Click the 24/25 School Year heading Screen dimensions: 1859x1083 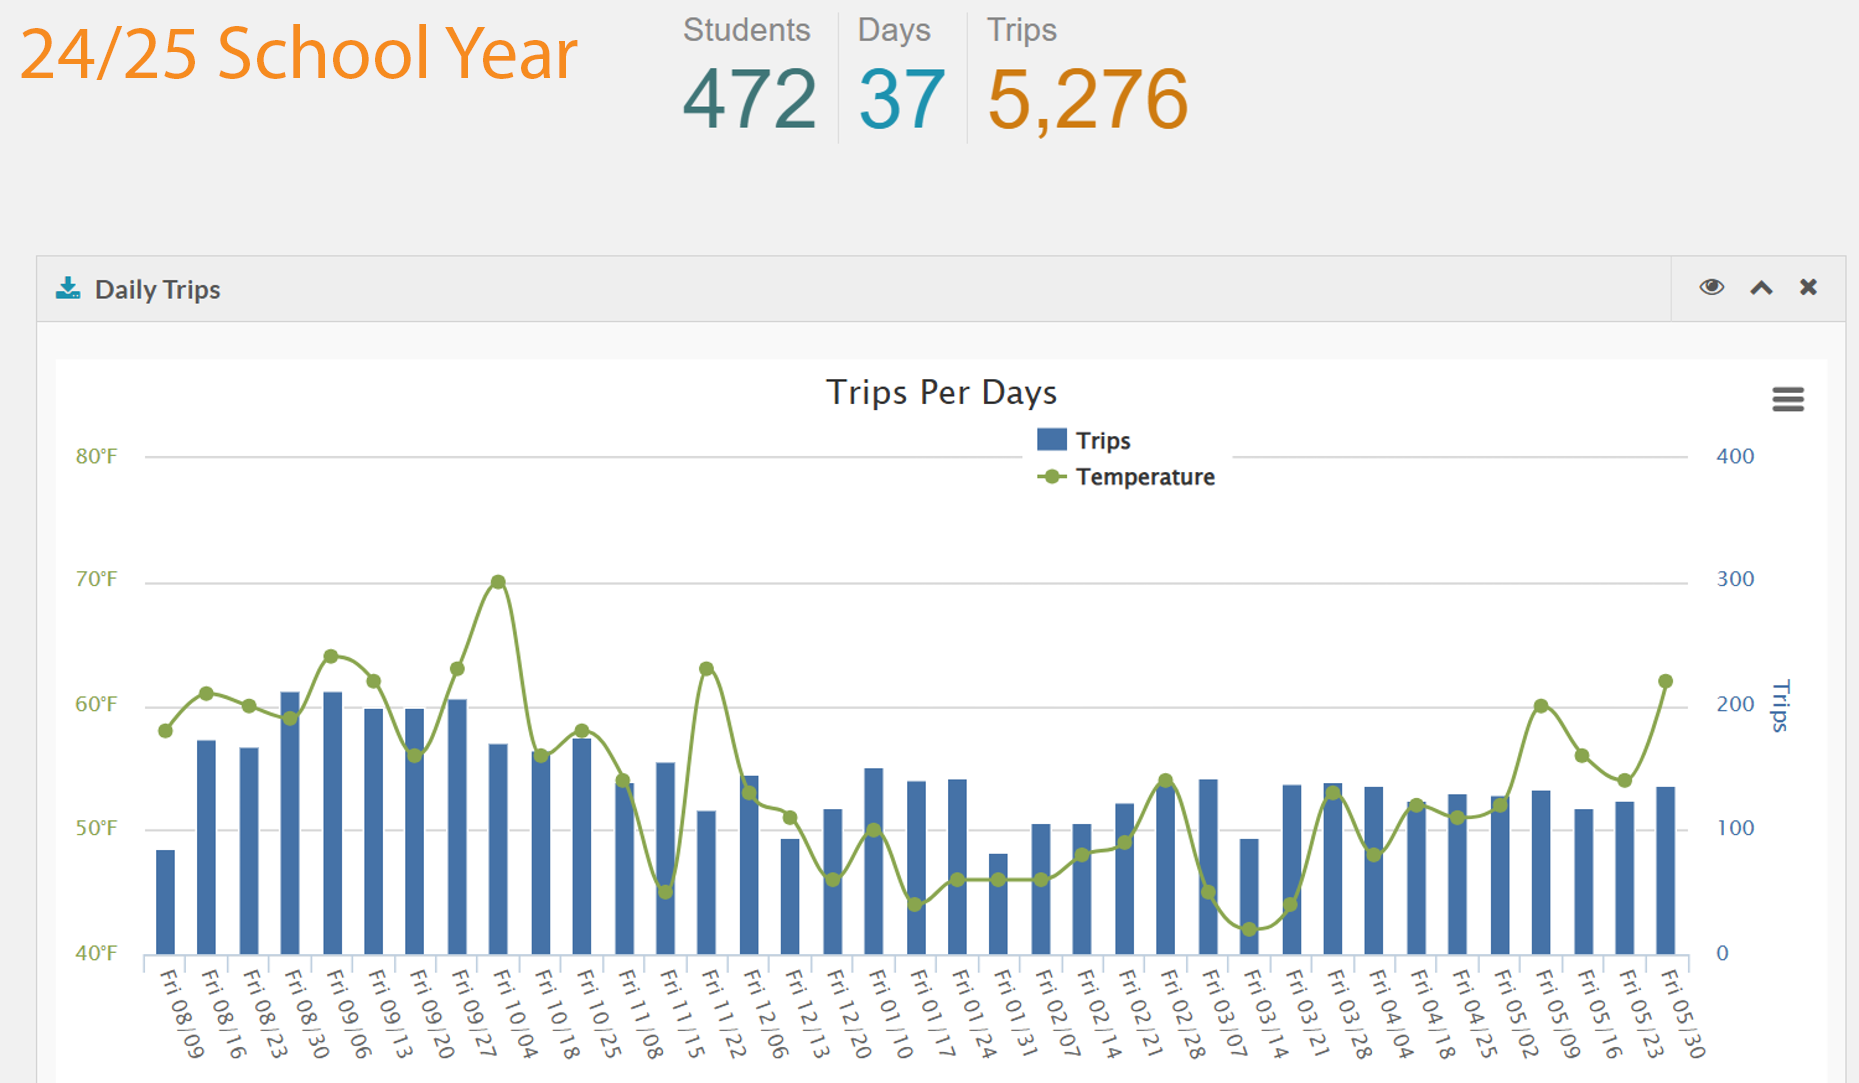299,54
